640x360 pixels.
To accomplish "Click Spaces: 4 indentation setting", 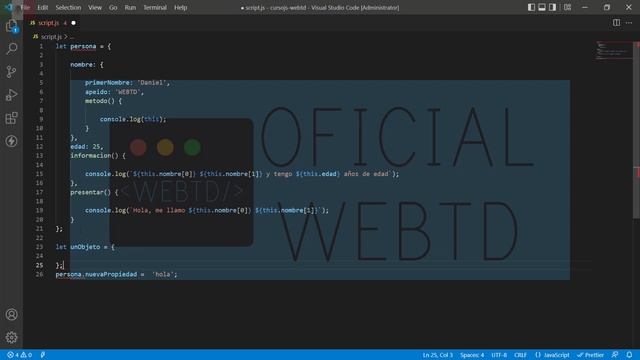I will coord(472,355).
